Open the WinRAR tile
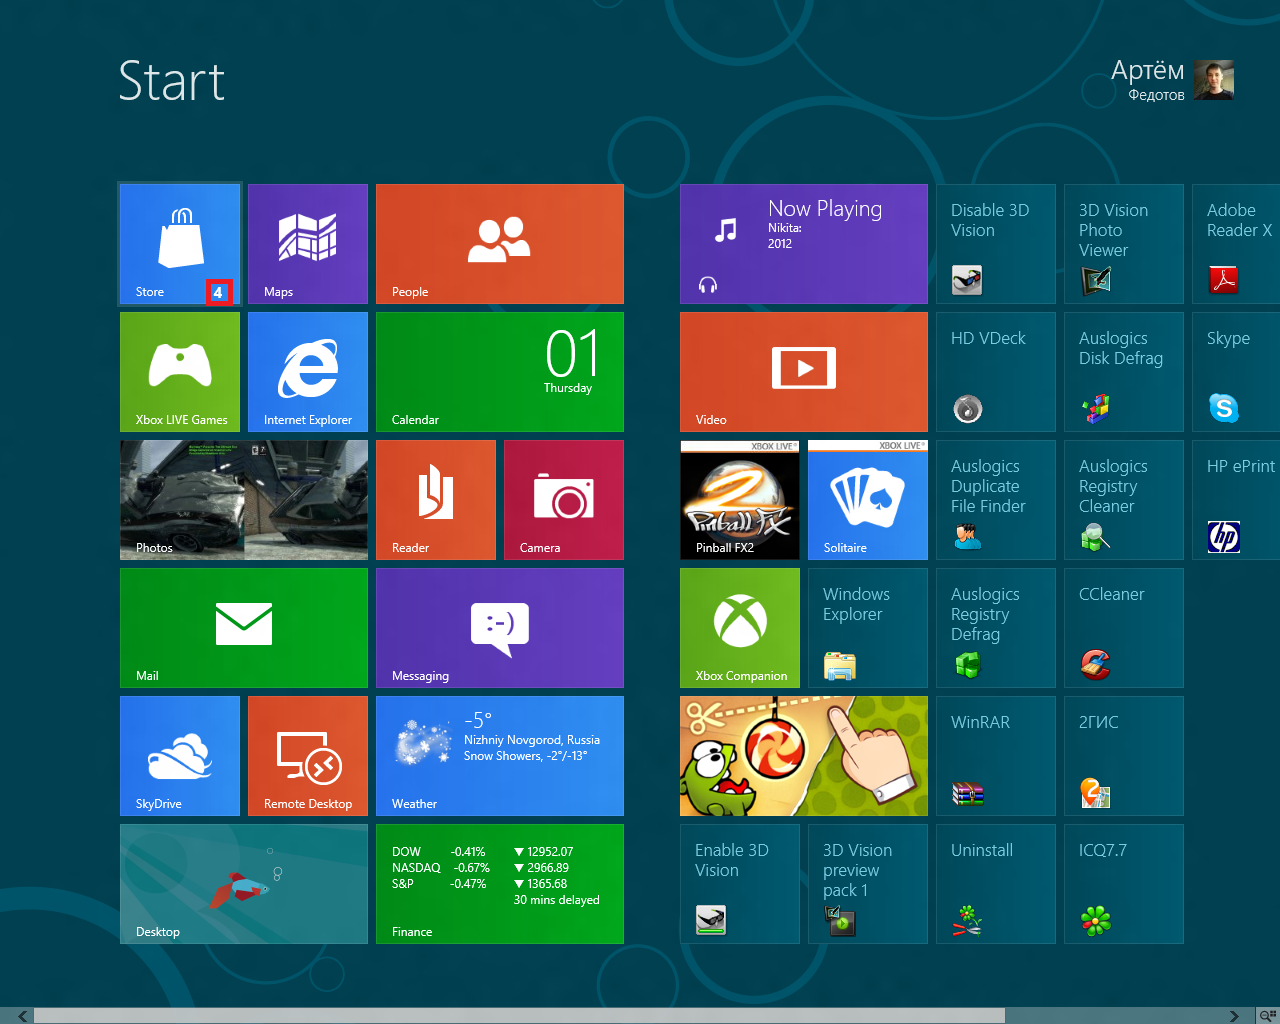Screen dimensions: 1280x1024 tap(996, 756)
